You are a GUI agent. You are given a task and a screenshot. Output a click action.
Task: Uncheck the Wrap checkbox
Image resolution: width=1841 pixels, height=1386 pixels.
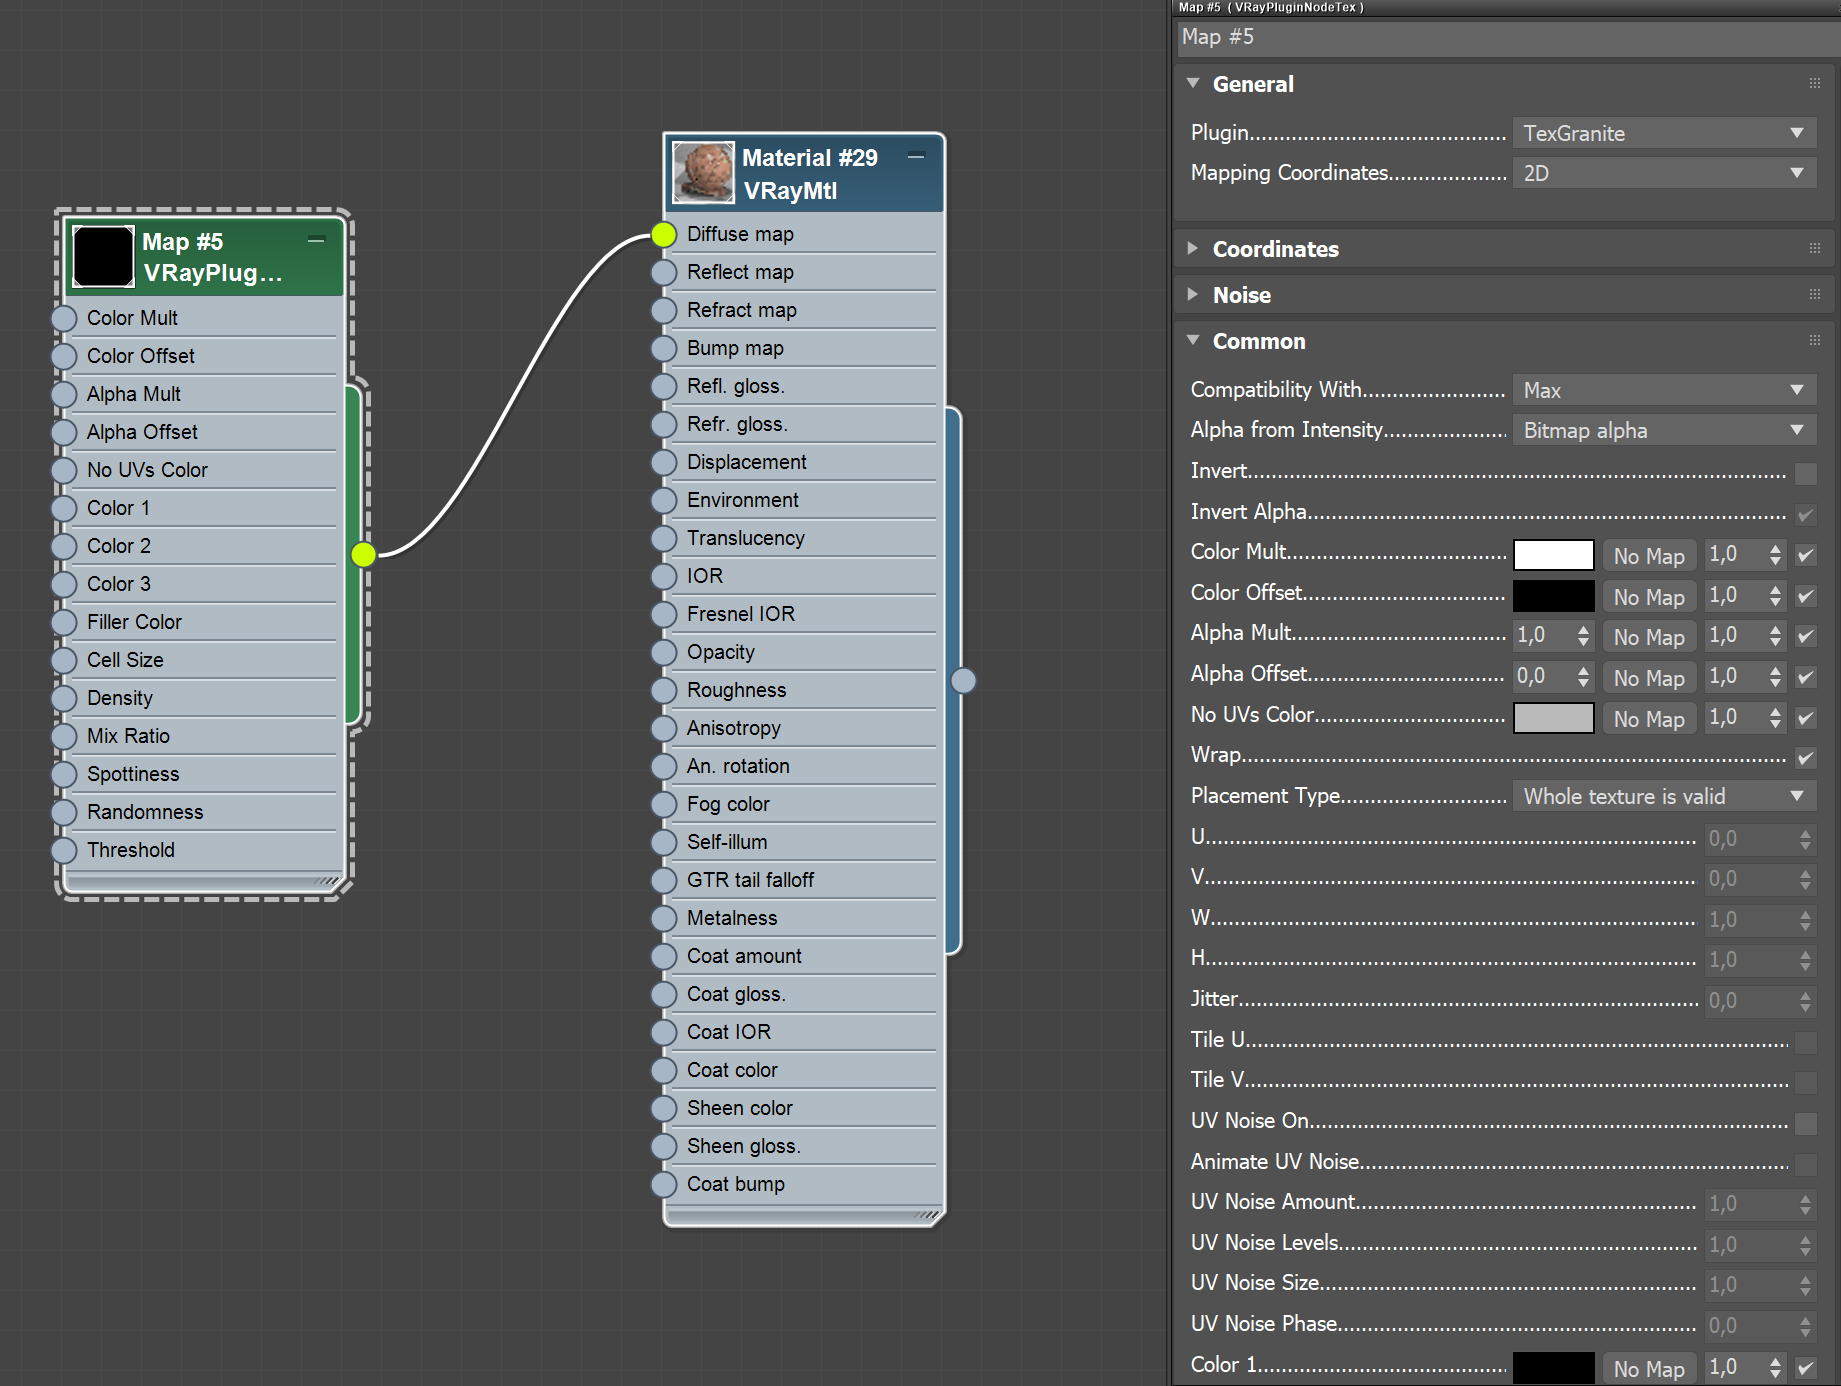[1806, 757]
